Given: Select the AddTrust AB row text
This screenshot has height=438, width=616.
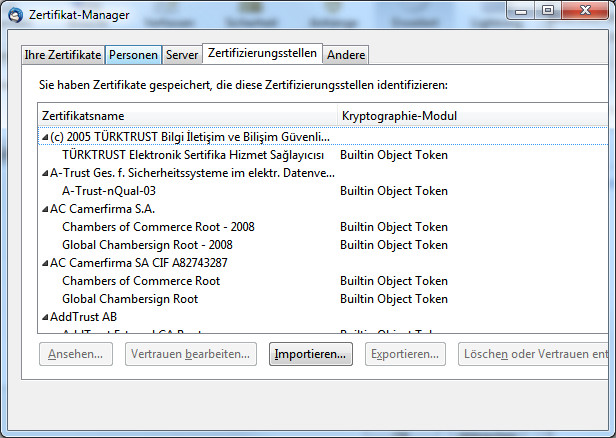Looking at the screenshot, I should (83, 317).
